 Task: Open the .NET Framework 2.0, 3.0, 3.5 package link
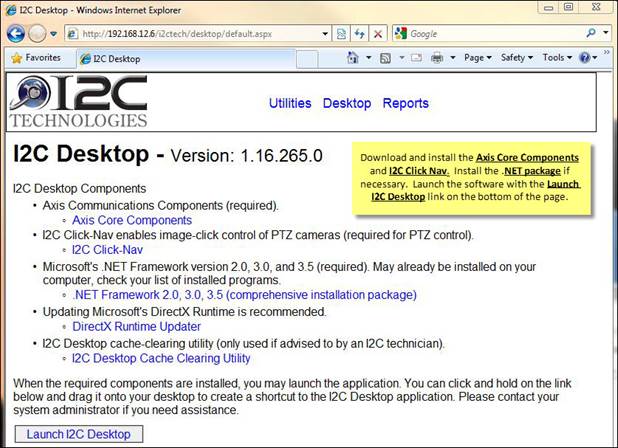pyautogui.click(x=244, y=295)
